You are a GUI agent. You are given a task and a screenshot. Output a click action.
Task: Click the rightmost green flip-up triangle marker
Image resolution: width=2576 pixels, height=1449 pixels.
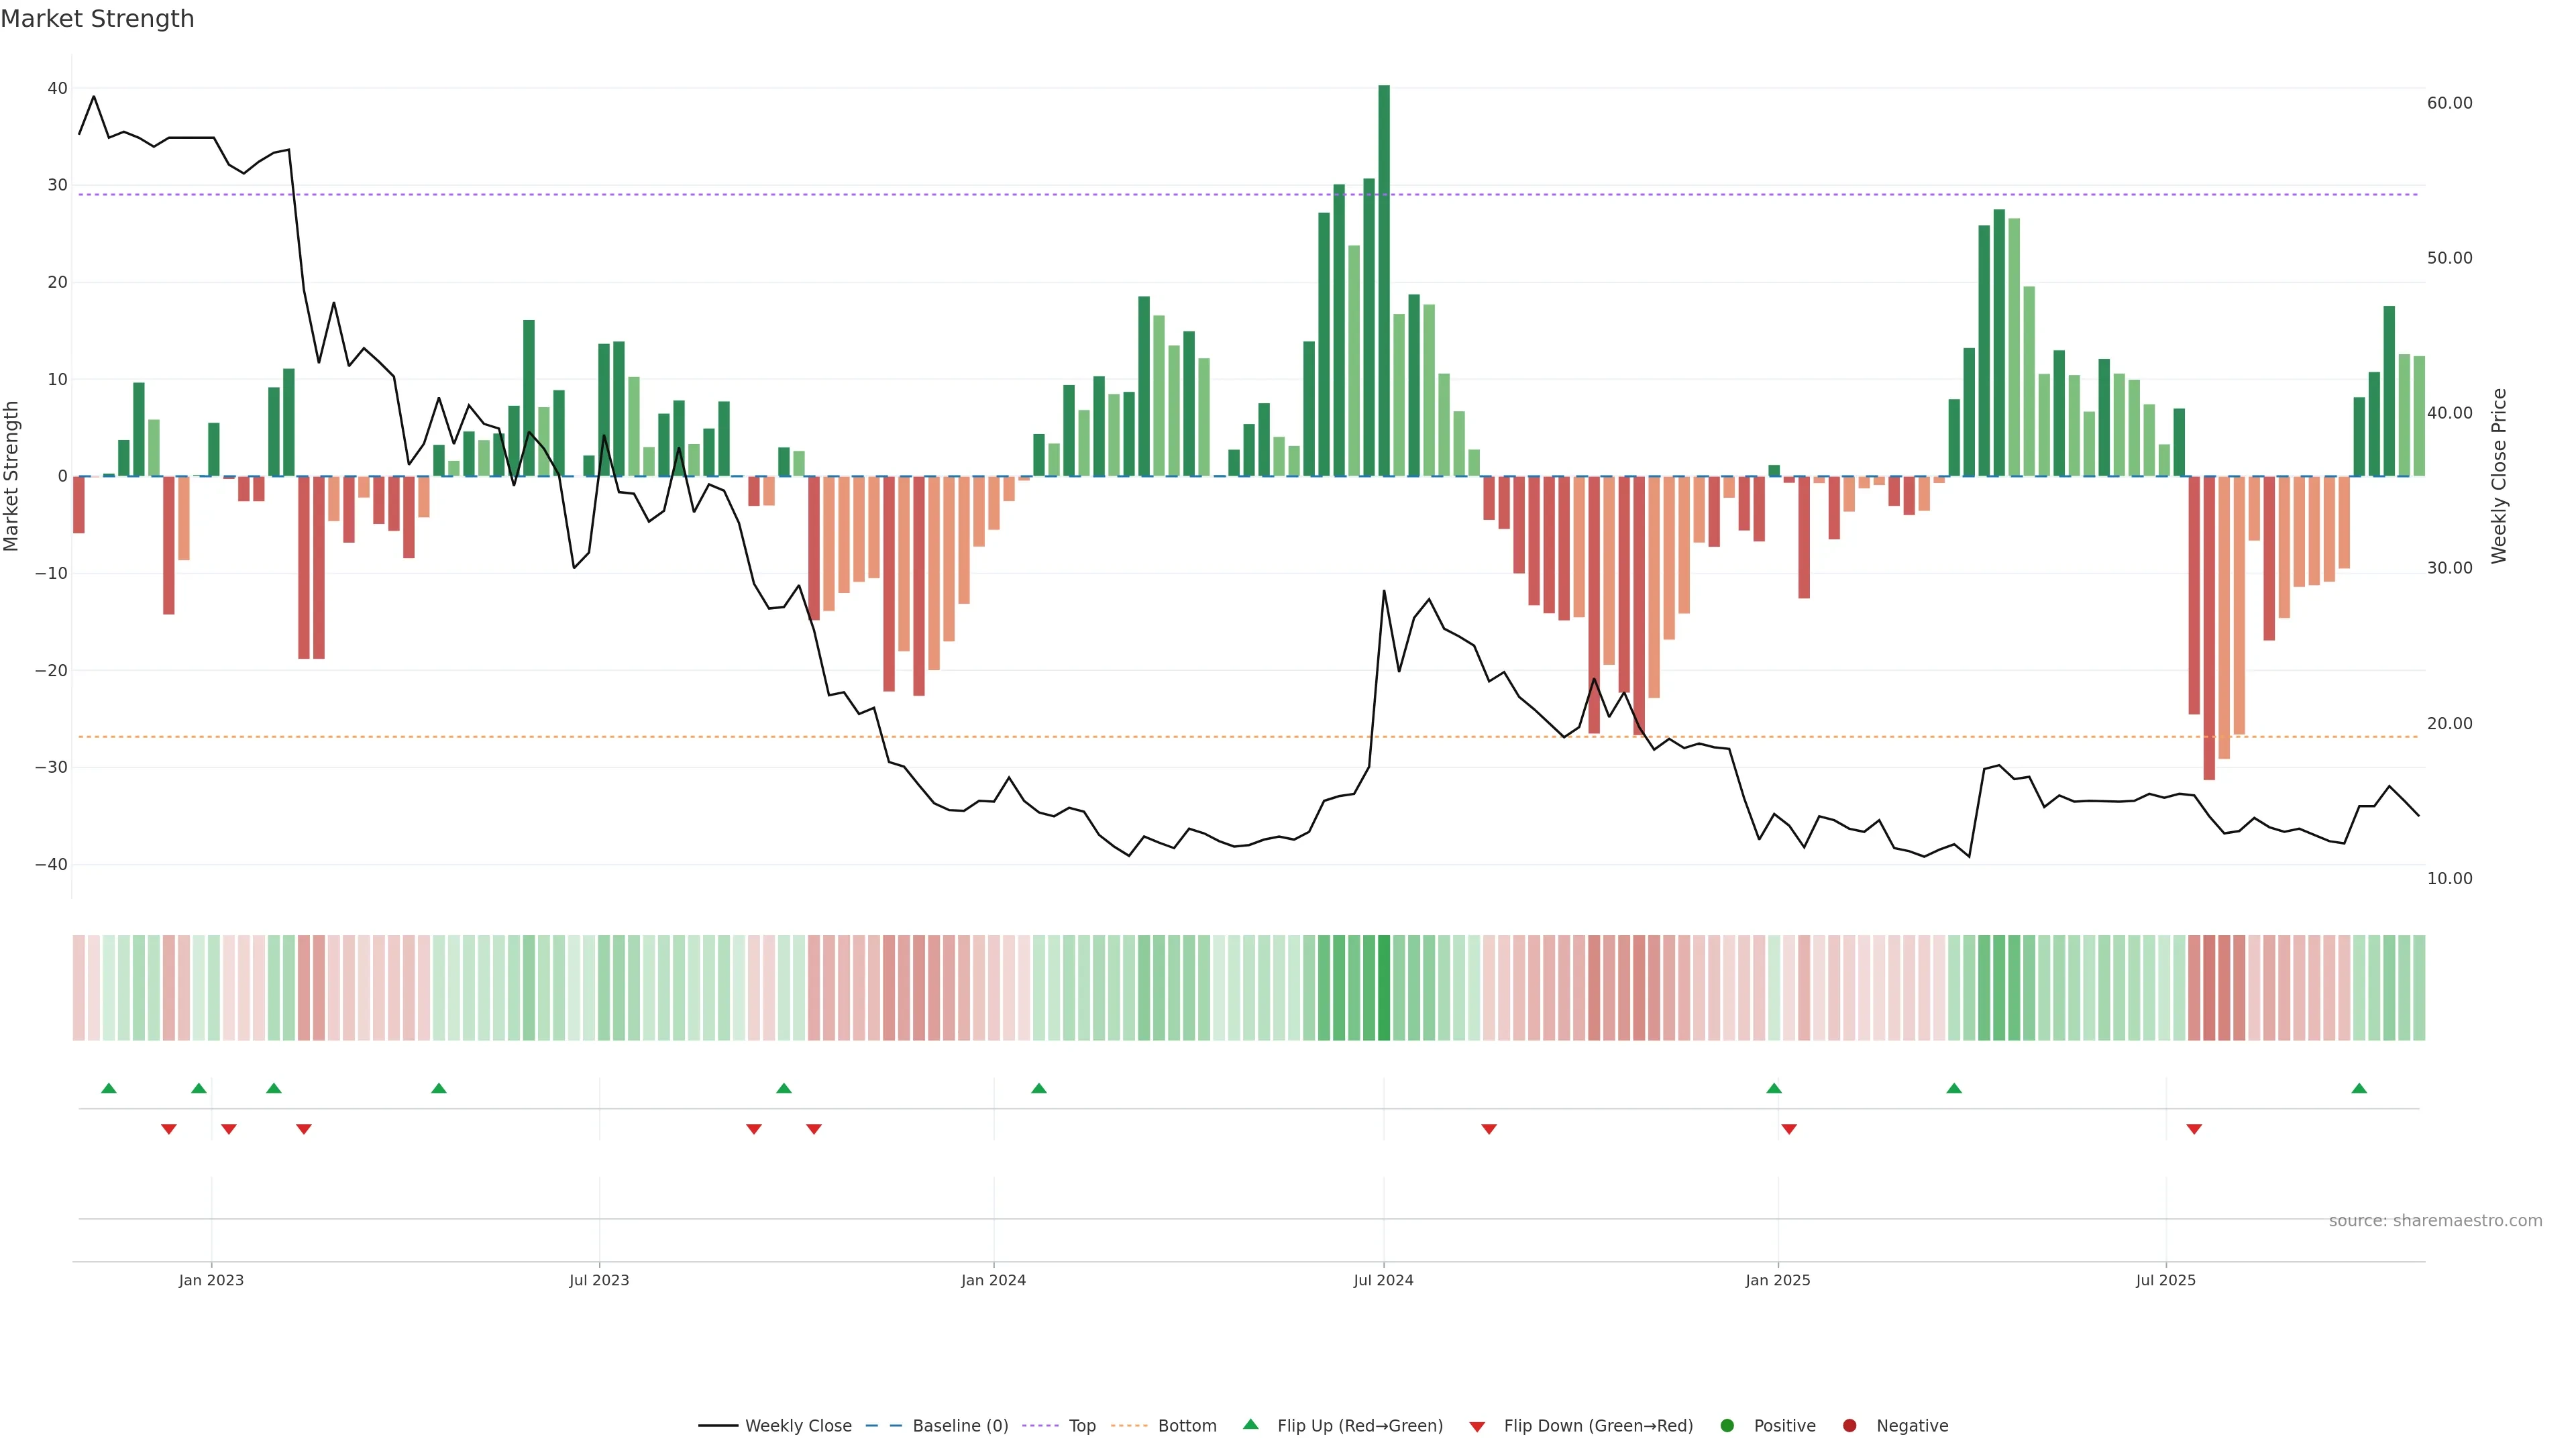pyautogui.click(x=2359, y=1088)
